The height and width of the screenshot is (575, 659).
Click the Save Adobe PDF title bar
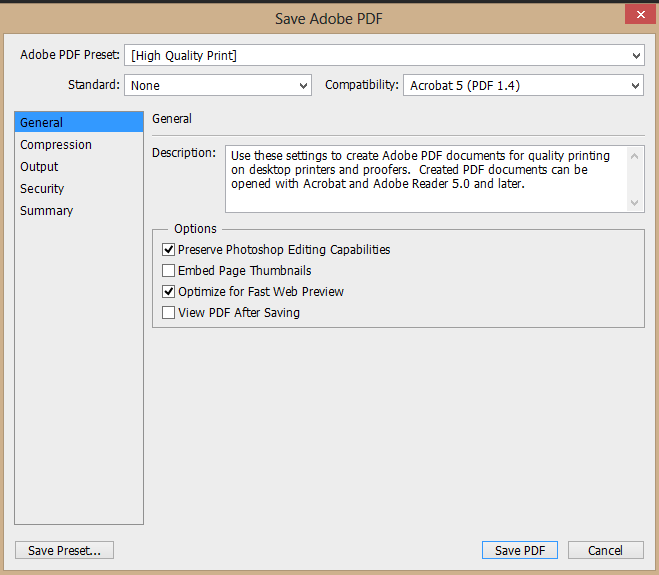coord(329,18)
